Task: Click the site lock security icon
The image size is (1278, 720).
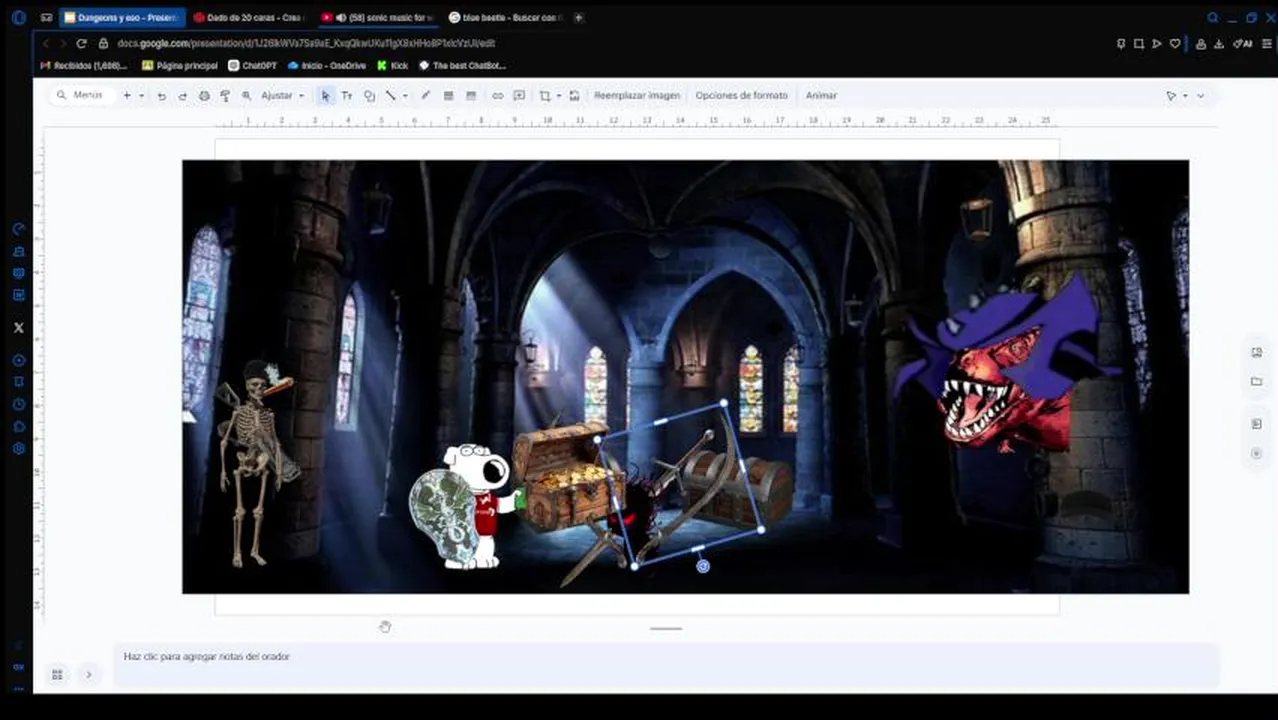Action: tap(103, 44)
